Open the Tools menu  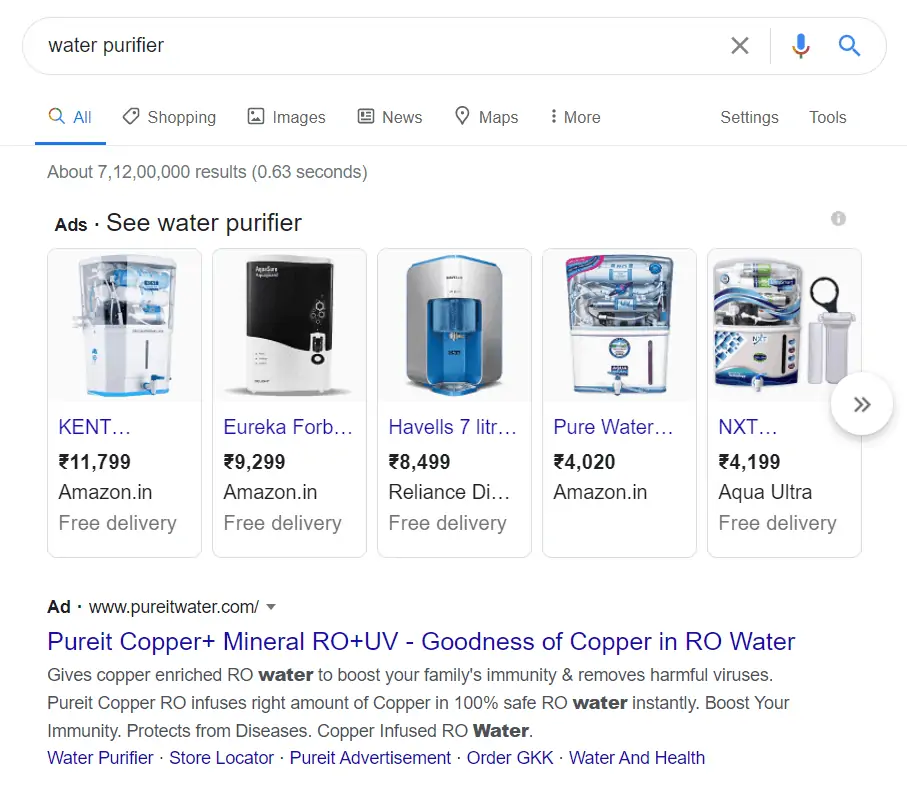click(x=827, y=117)
